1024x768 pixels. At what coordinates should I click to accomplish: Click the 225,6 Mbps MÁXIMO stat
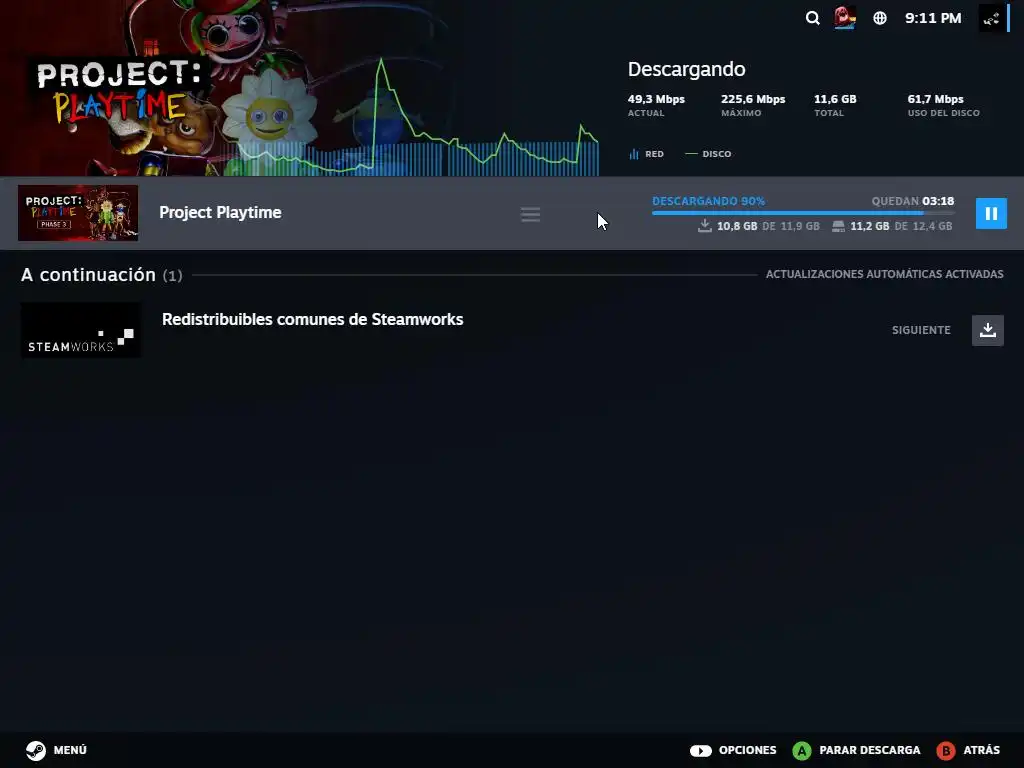[x=753, y=104]
